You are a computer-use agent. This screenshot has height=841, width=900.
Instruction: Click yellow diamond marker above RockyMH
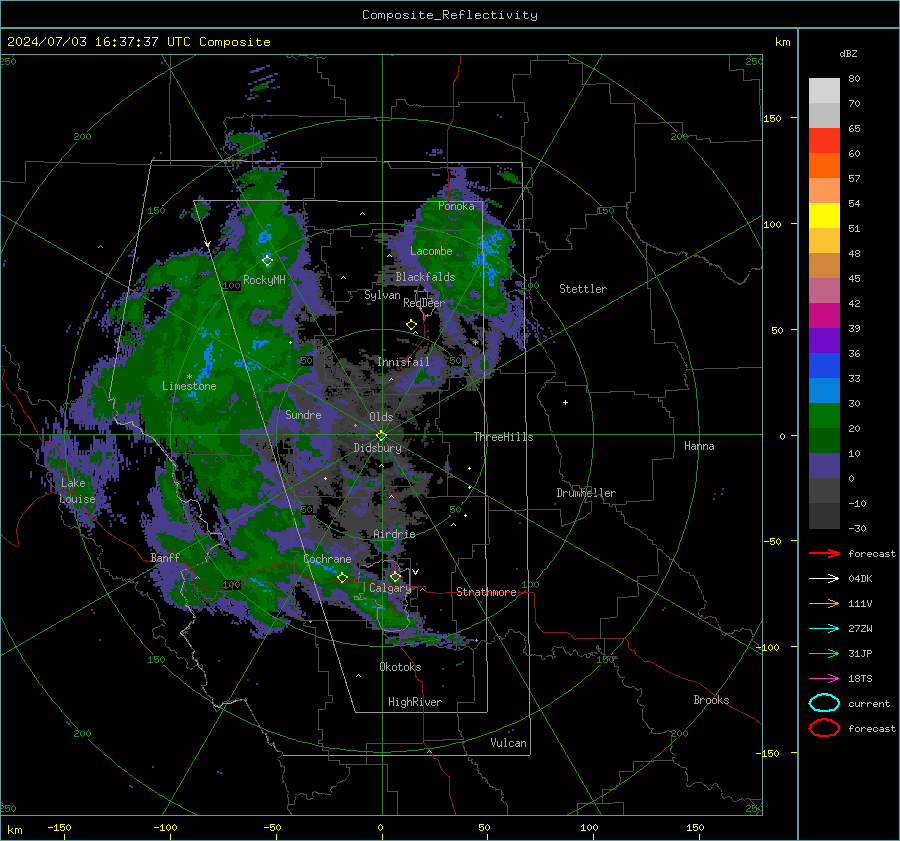(267, 261)
